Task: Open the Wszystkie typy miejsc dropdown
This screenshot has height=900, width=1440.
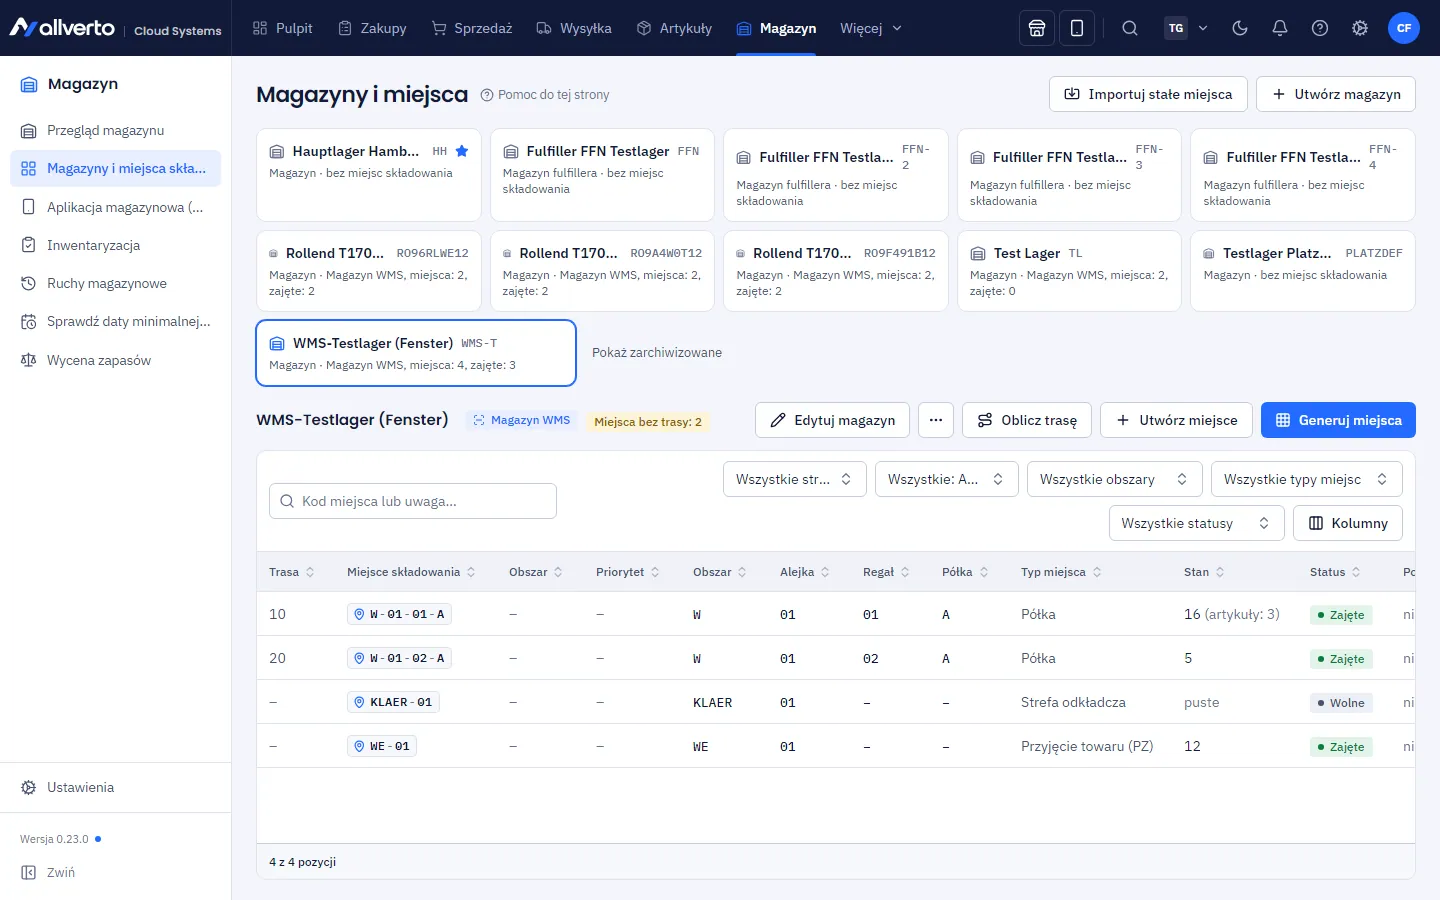Action: coord(1306,479)
